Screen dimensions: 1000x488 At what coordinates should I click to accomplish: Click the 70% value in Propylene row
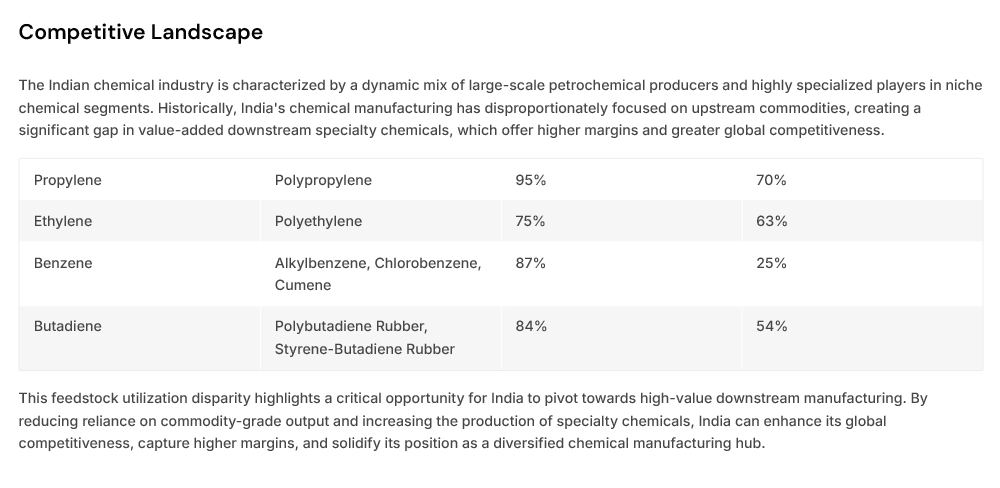tap(771, 180)
